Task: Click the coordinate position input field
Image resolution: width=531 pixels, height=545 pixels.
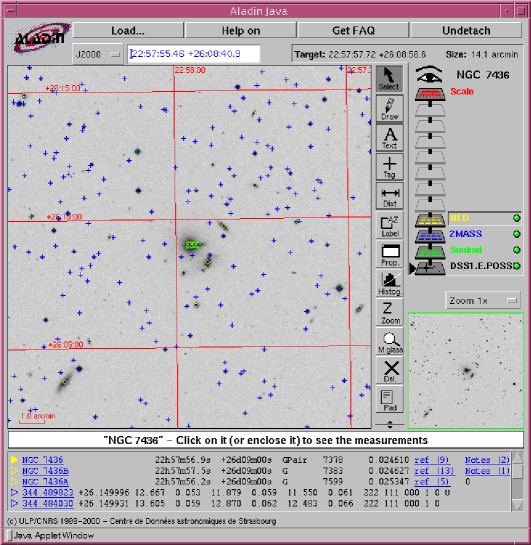Action: pos(194,54)
